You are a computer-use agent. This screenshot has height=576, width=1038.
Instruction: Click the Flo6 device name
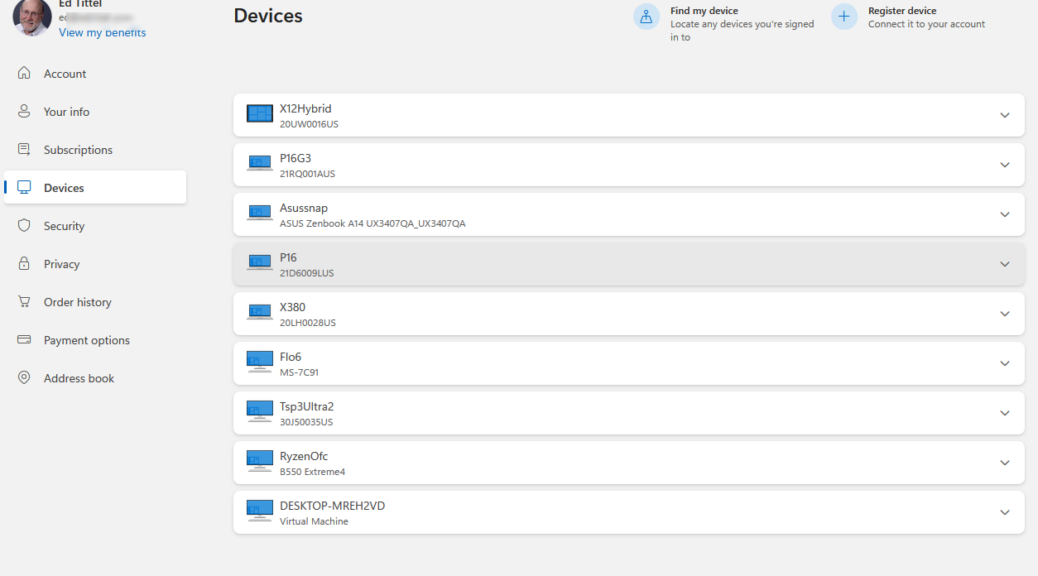click(290, 357)
